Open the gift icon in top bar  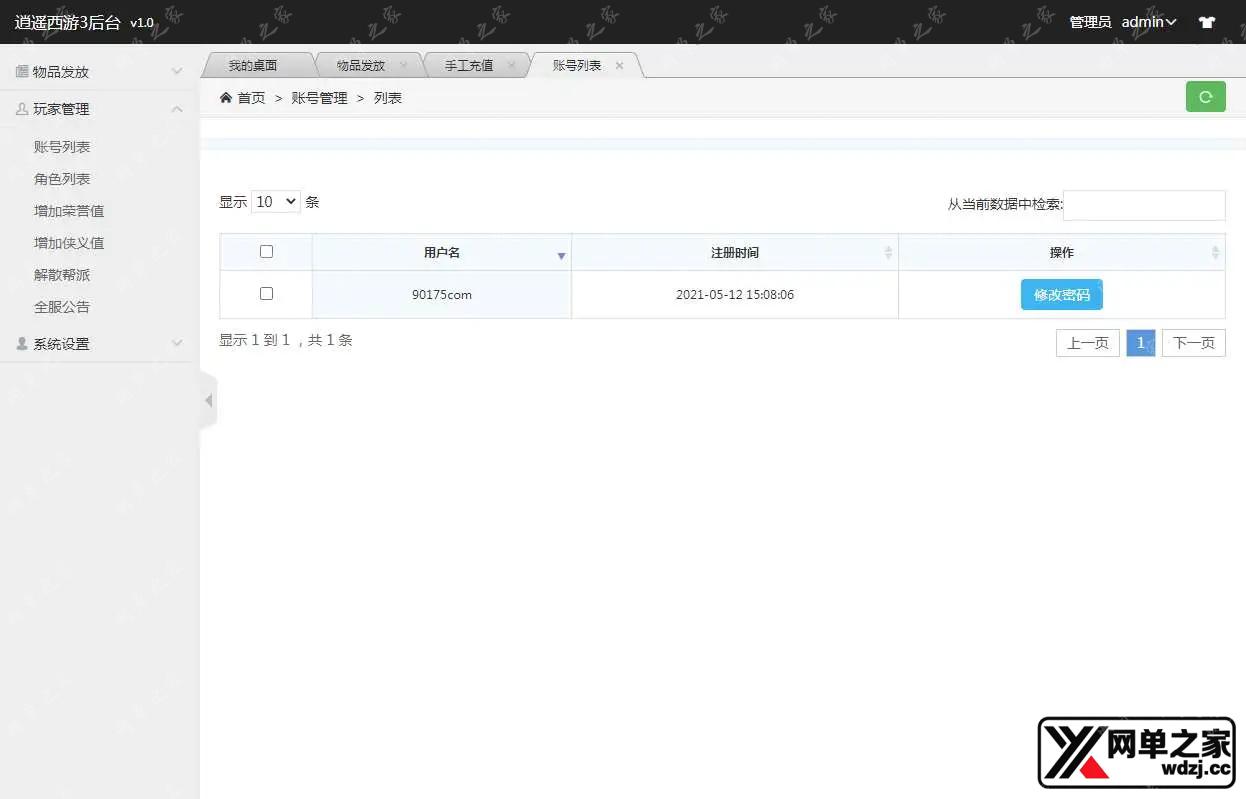[1206, 21]
